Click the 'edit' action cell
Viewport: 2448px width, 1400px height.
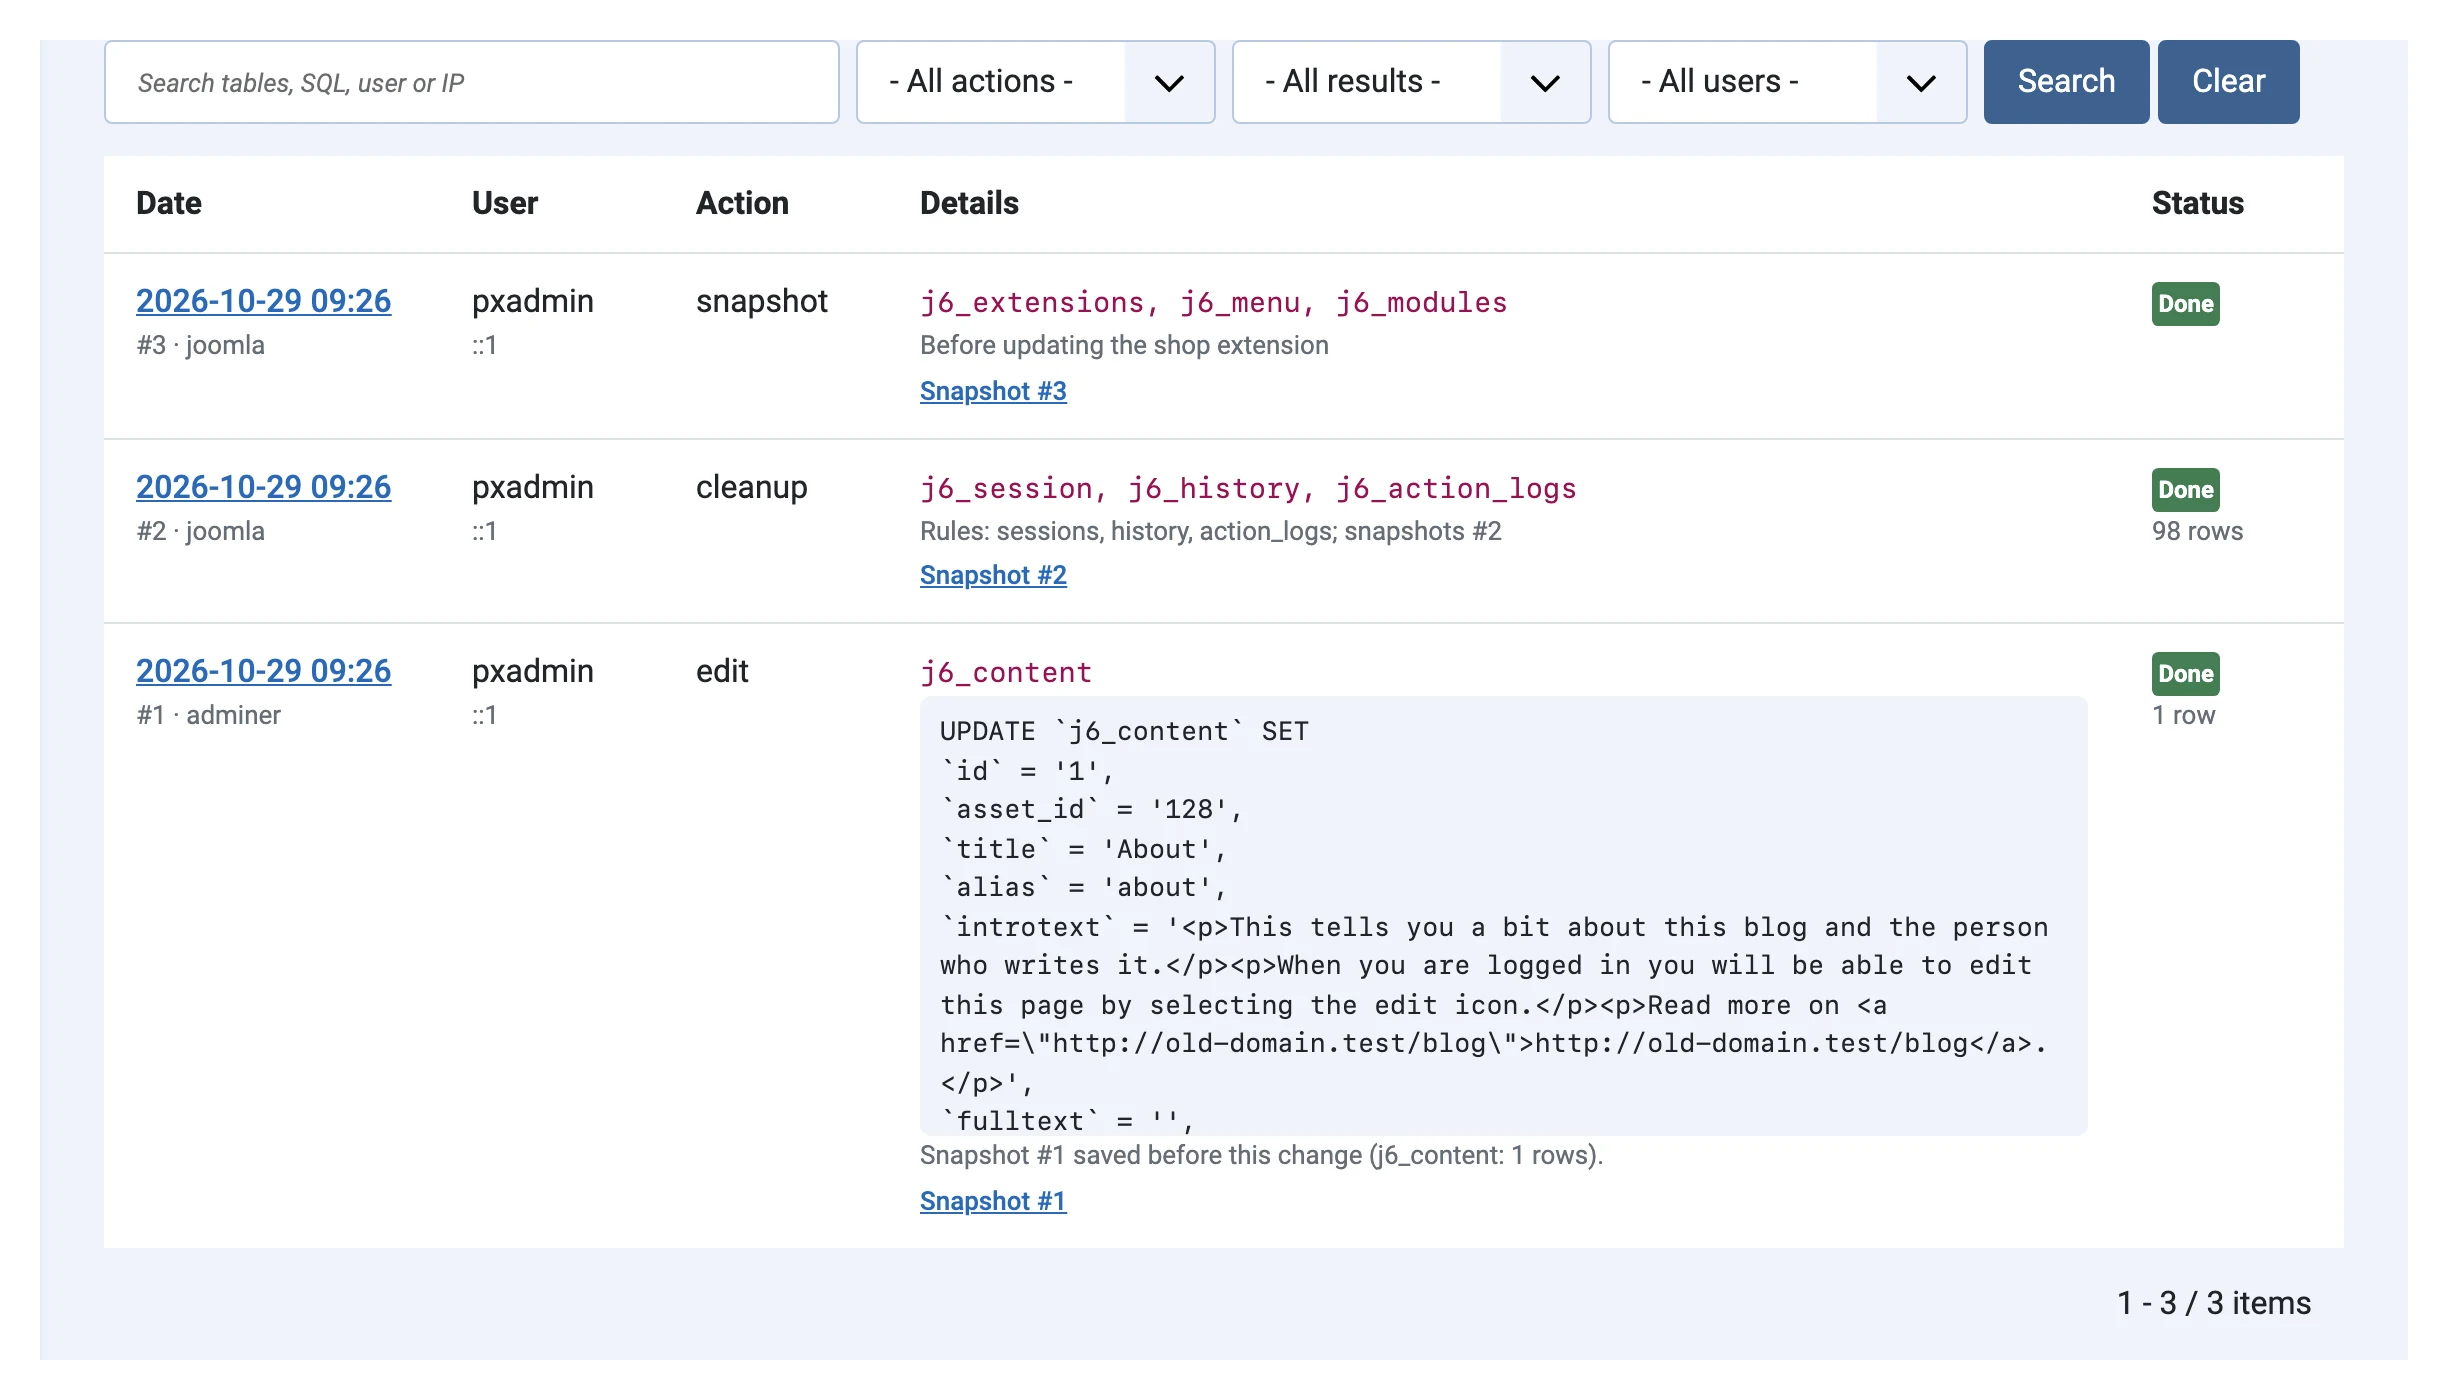pyautogui.click(x=722, y=671)
